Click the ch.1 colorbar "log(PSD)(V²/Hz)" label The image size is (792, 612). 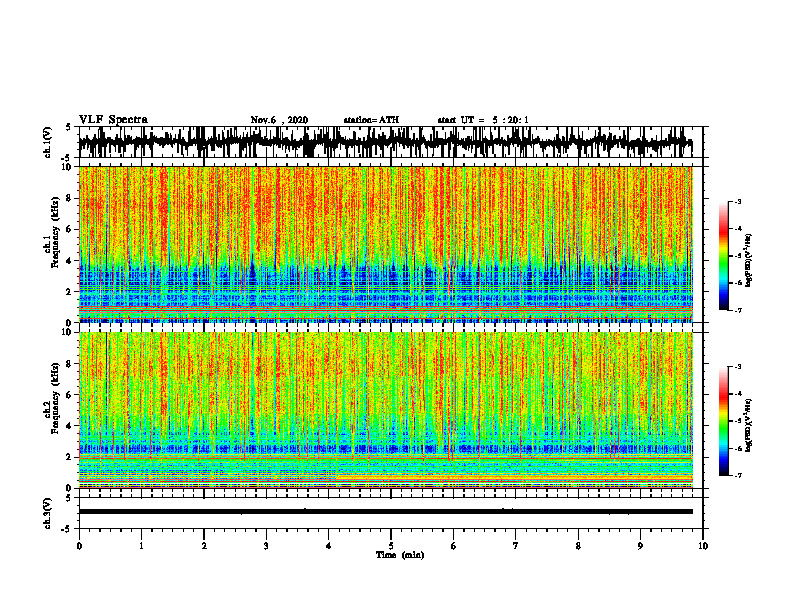pyautogui.click(x=749, y=260)
